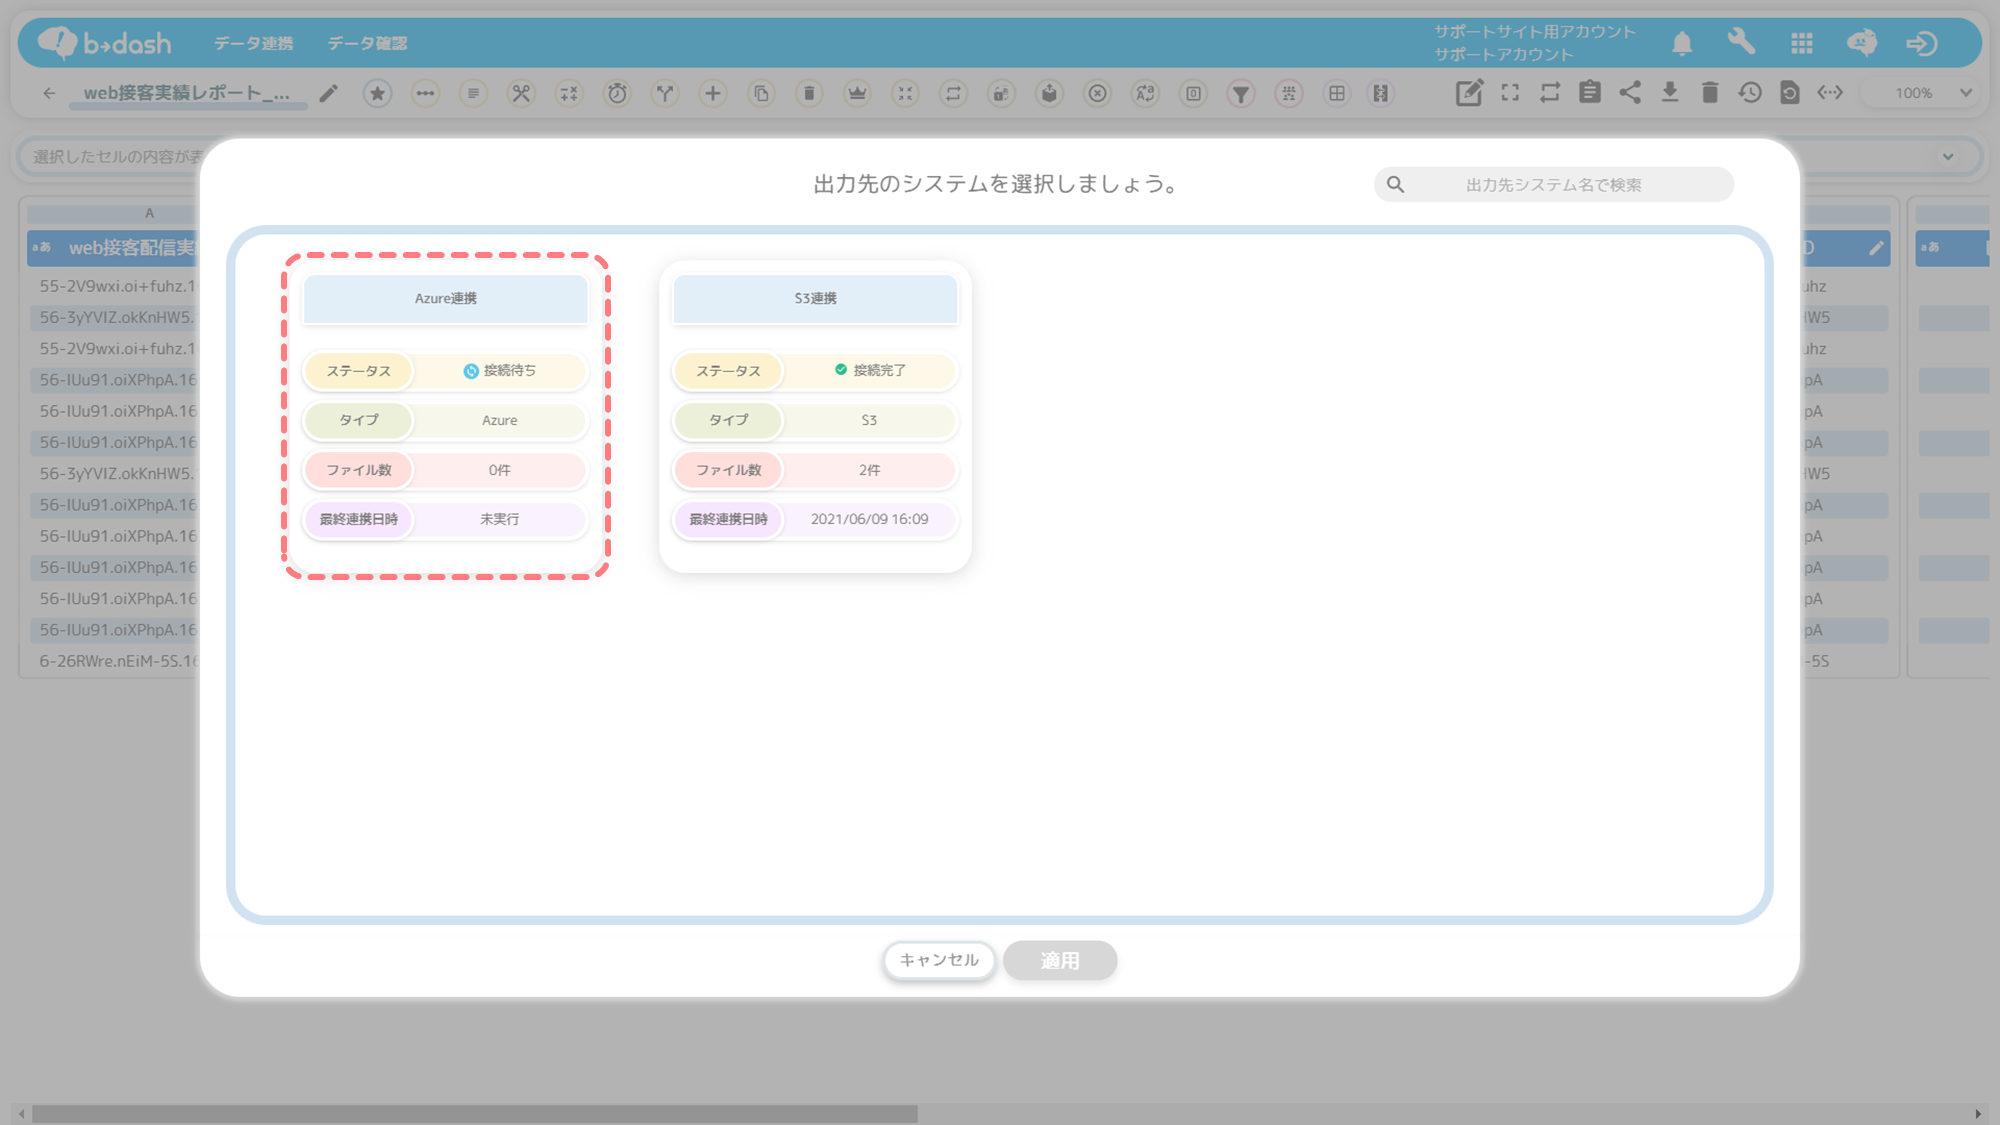This screenshot has width=2000, height=1125.
Task: Expand the cell content bar chevron
Action: [x=1948, y=156]
